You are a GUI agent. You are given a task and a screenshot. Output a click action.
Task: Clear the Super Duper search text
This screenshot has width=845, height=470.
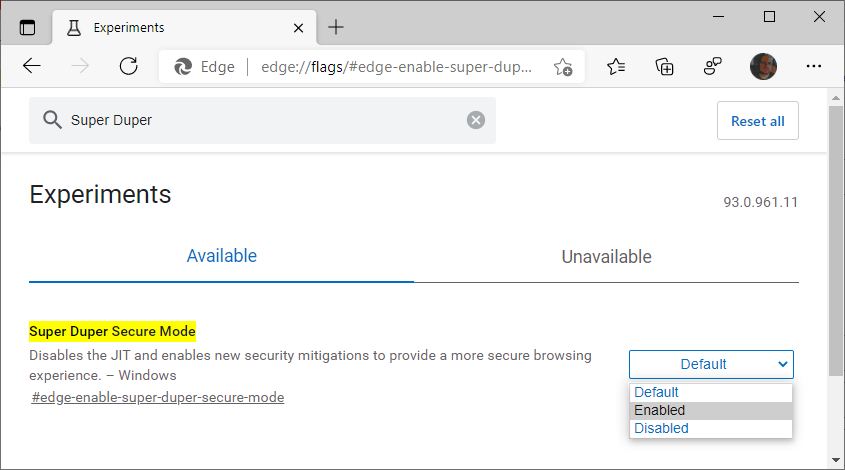pos(476,120)
